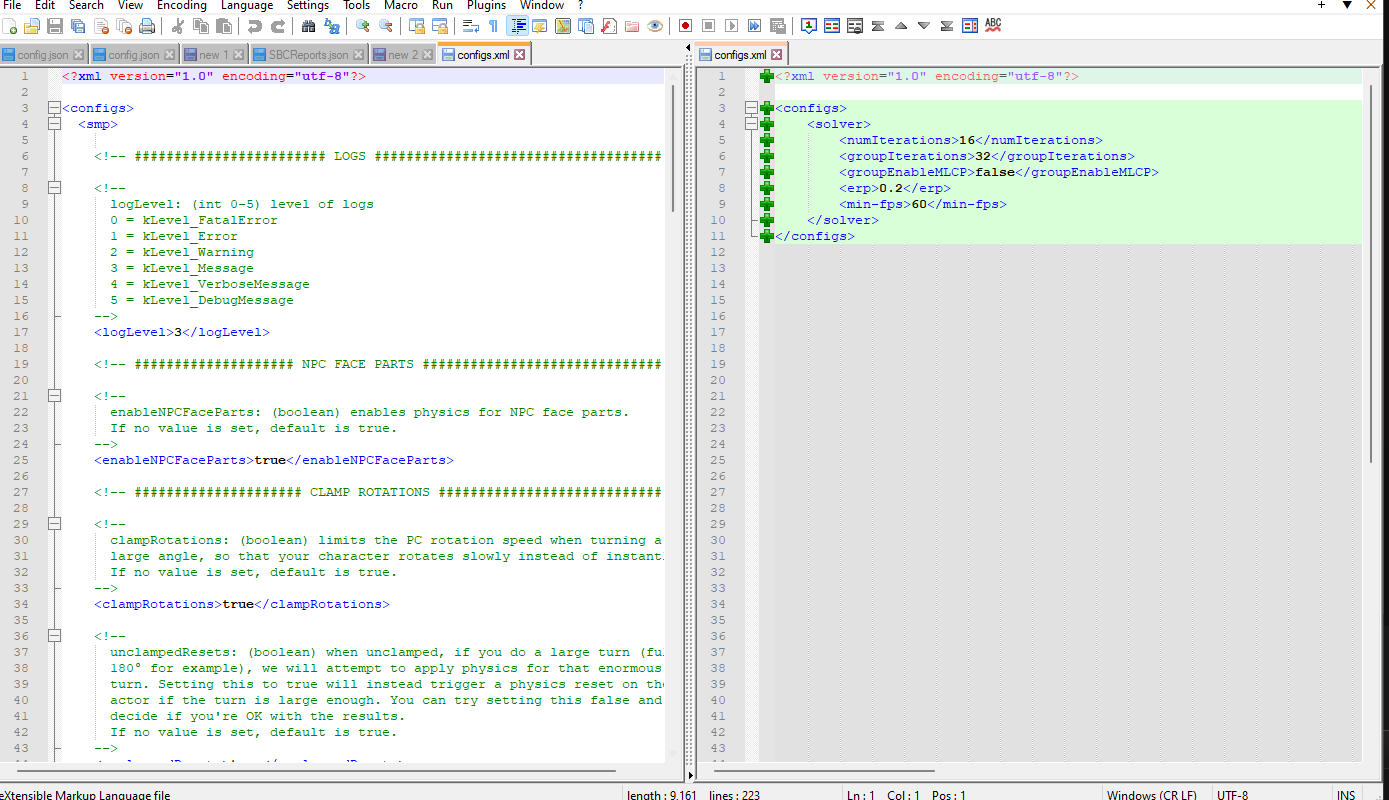Collapse the <configs> fold in left pane
The image size is (1389, 800).
(x=54, y=108)
